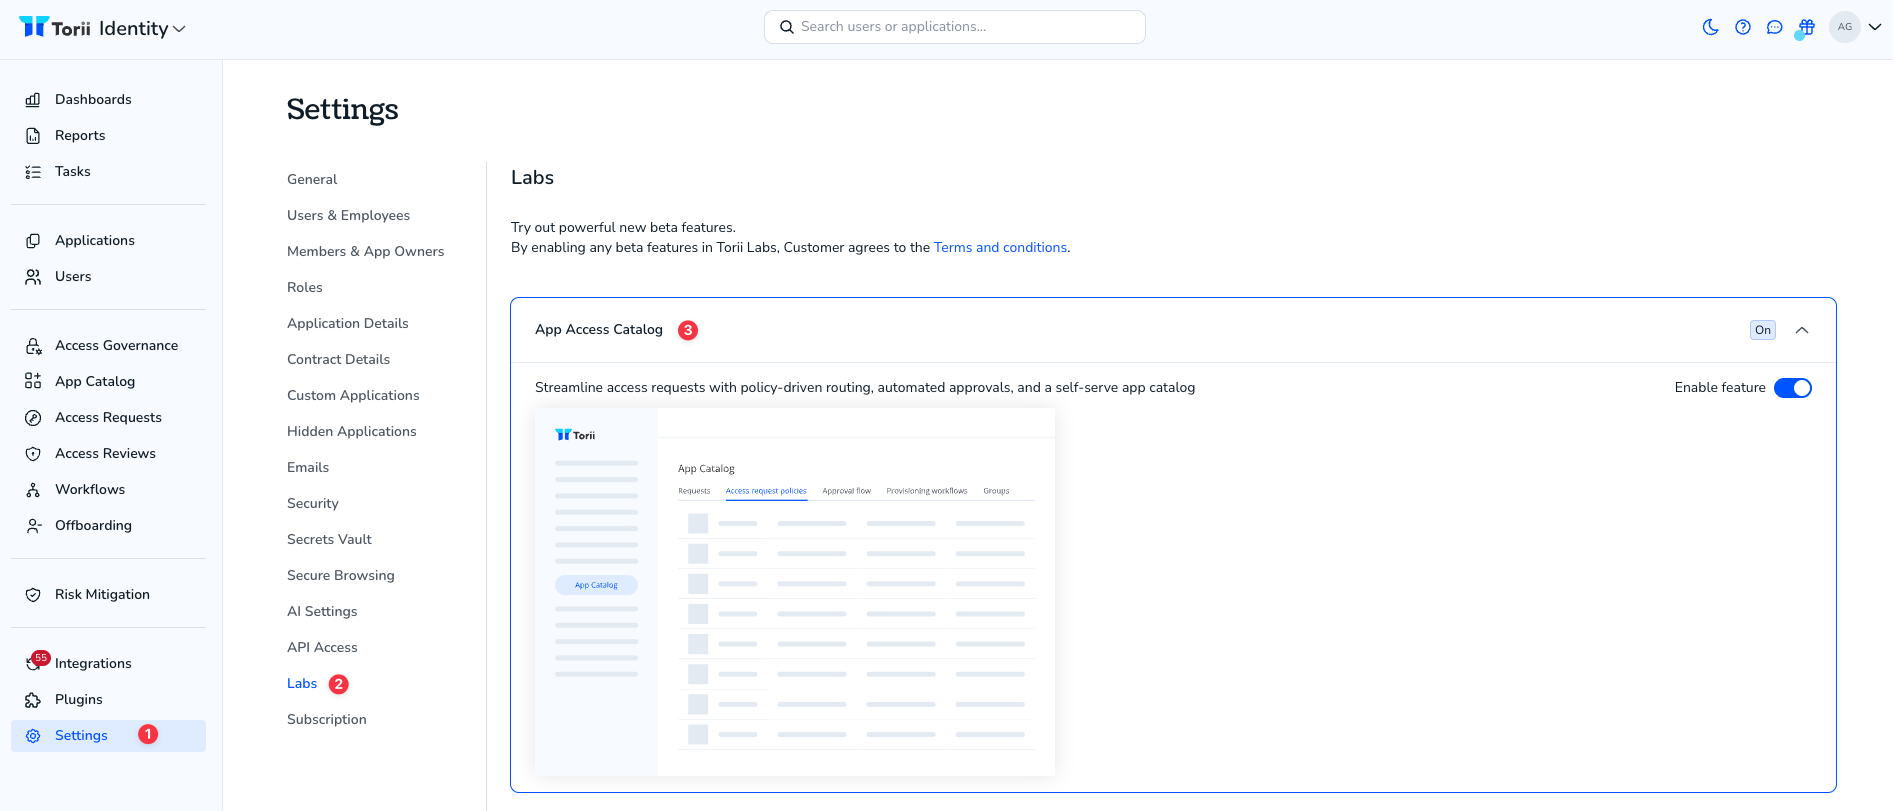
Task: Open Access Reviews page
Action: 105,453
